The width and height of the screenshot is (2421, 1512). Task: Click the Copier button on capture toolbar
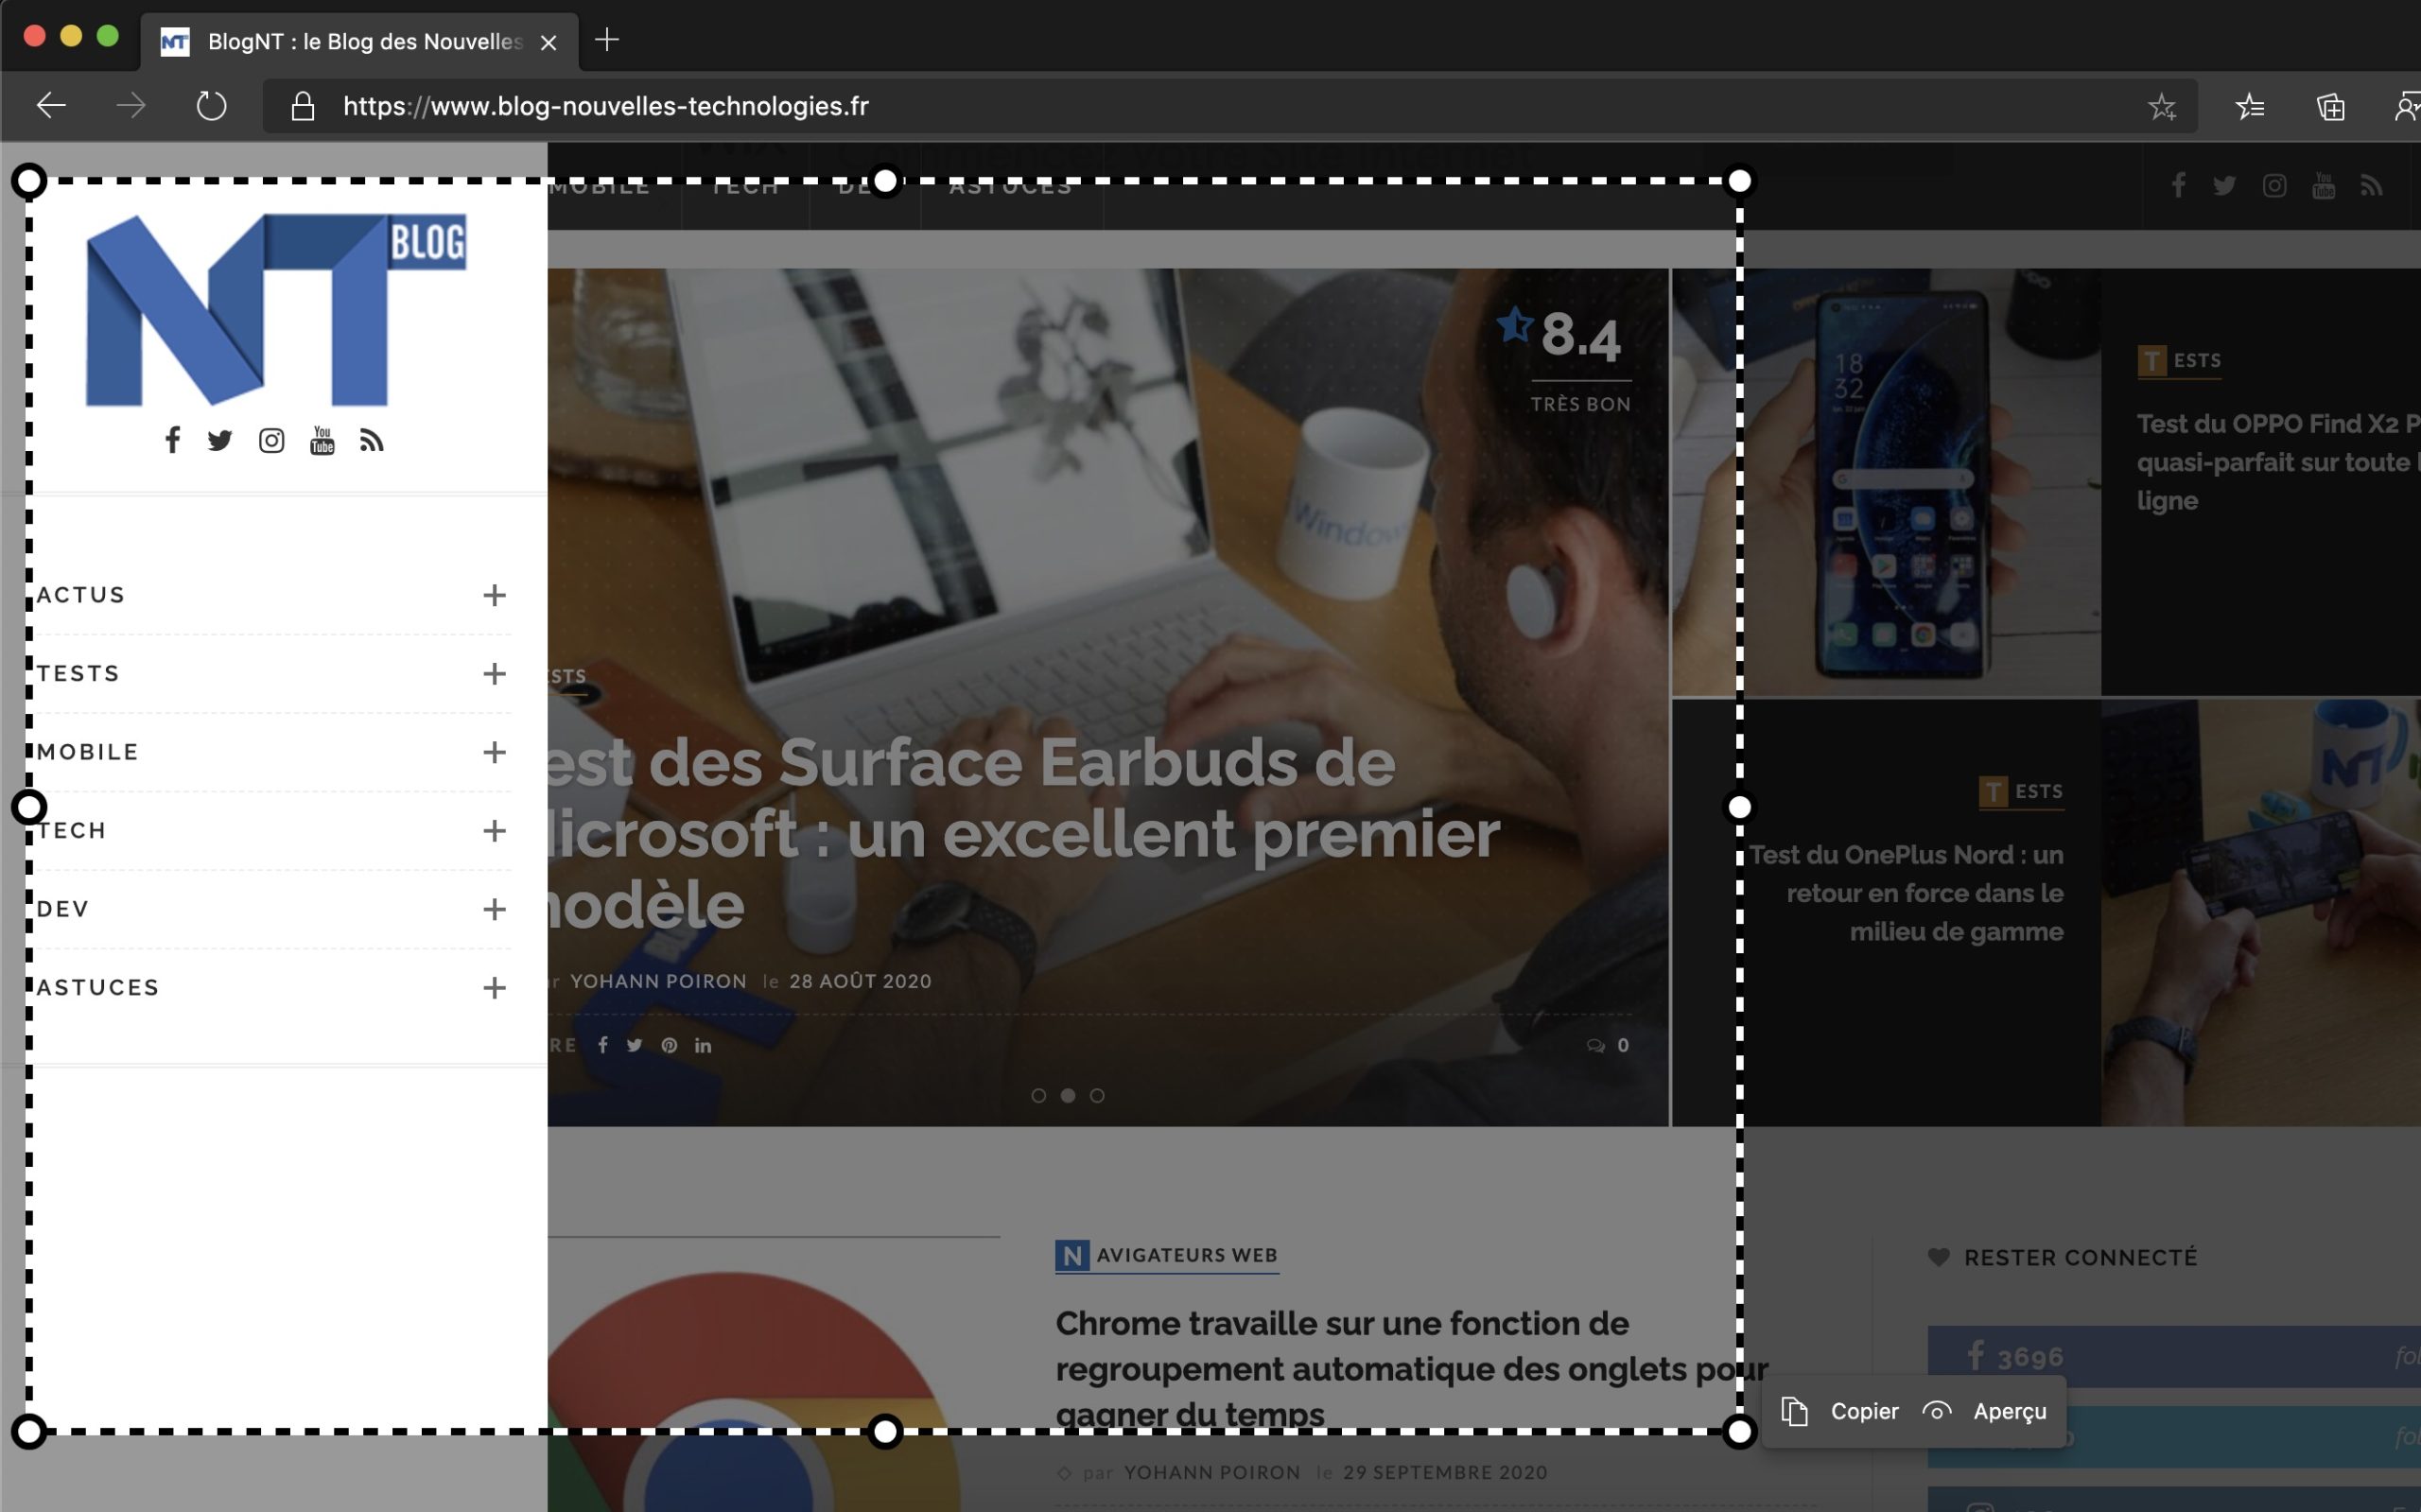[x=1841, y=1411]
